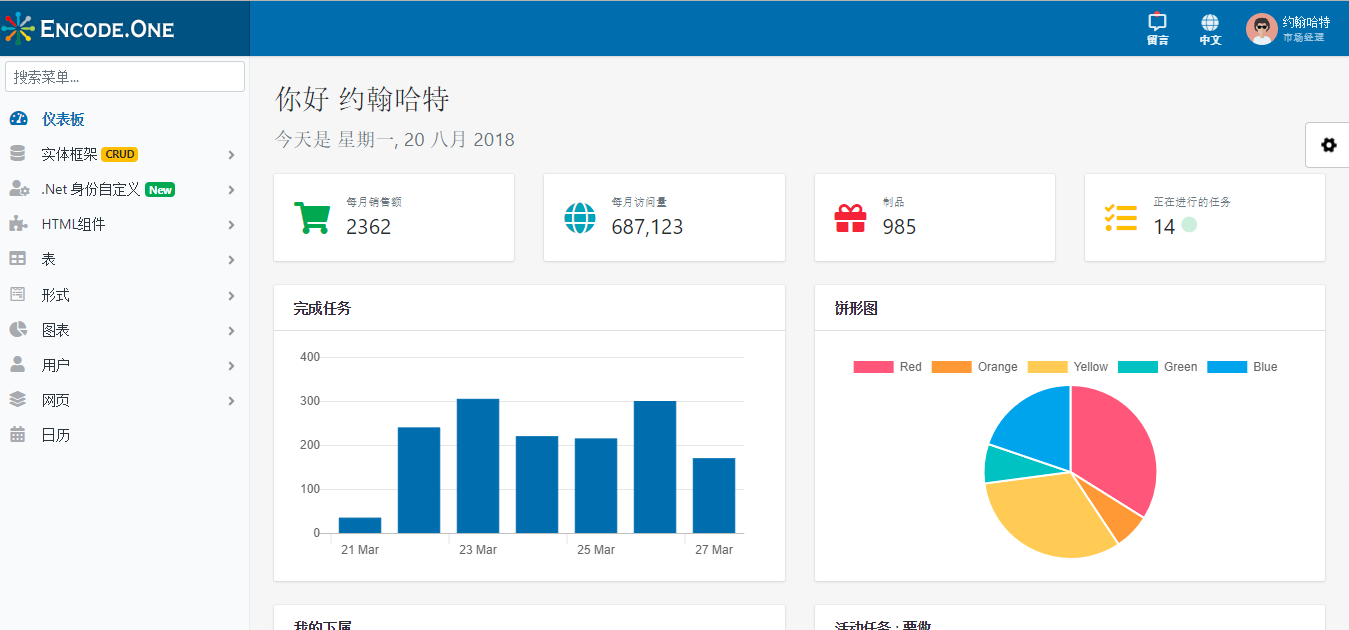The image size is (1349, 630).
Task: Click the products value 985
Action: (x=899, y=227)
